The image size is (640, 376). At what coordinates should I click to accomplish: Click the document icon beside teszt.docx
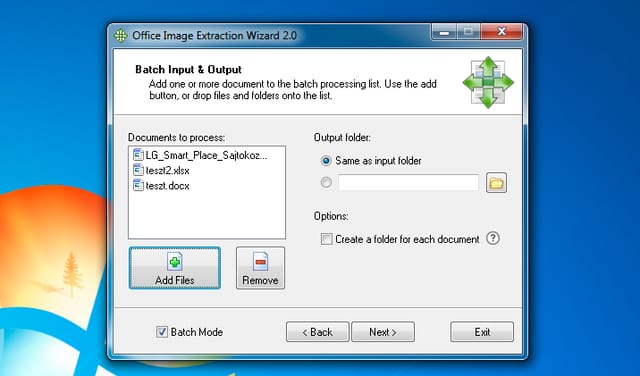click(x=138, y=185)
